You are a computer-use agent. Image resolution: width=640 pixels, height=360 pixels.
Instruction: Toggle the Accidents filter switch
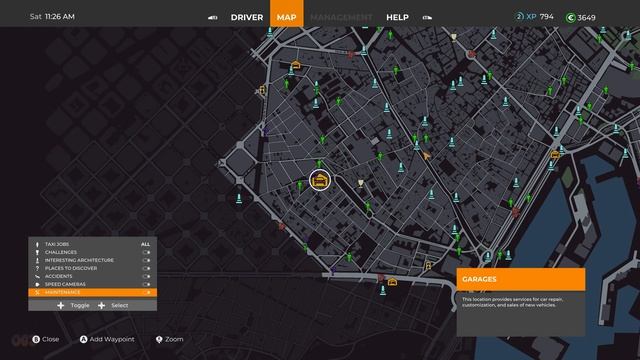(146, 276)
